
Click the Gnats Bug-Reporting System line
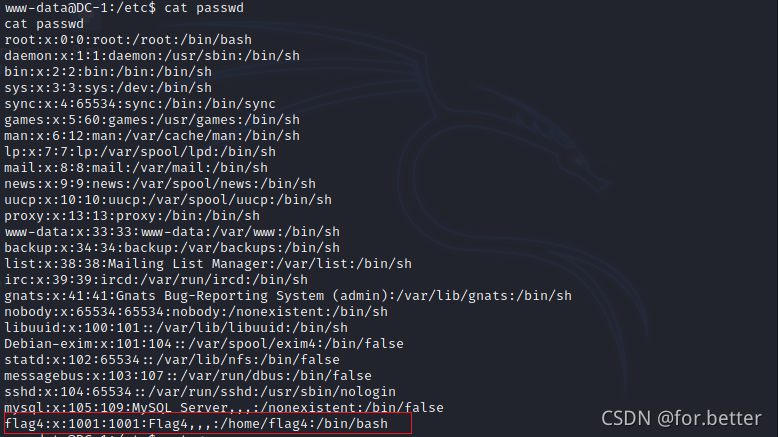point(288,296)
